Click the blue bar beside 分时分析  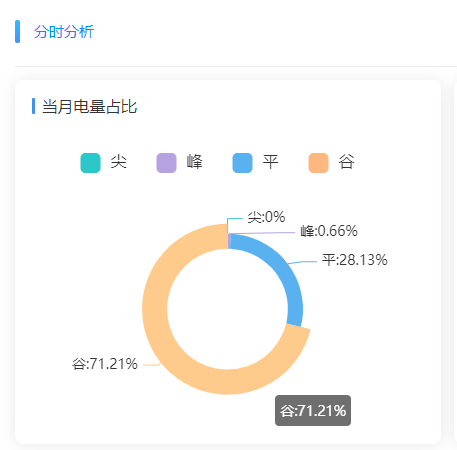17,32
